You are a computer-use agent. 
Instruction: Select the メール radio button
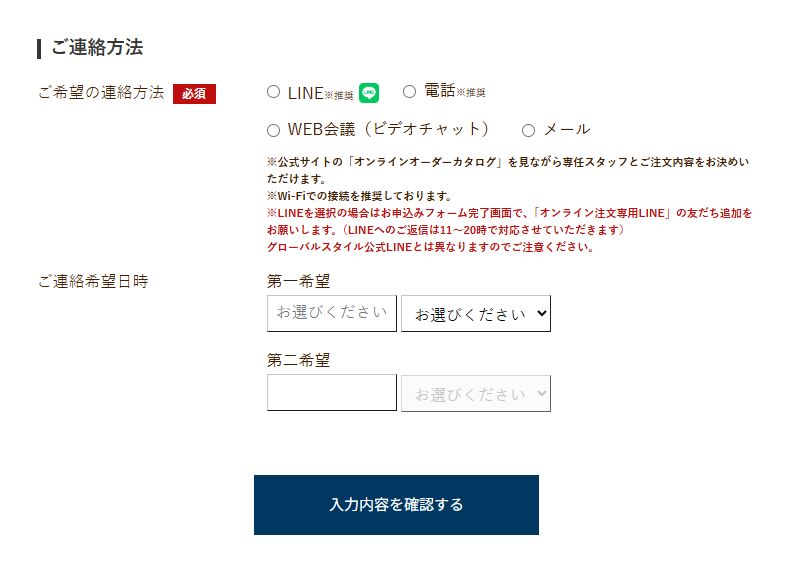[x=528, y=130]
